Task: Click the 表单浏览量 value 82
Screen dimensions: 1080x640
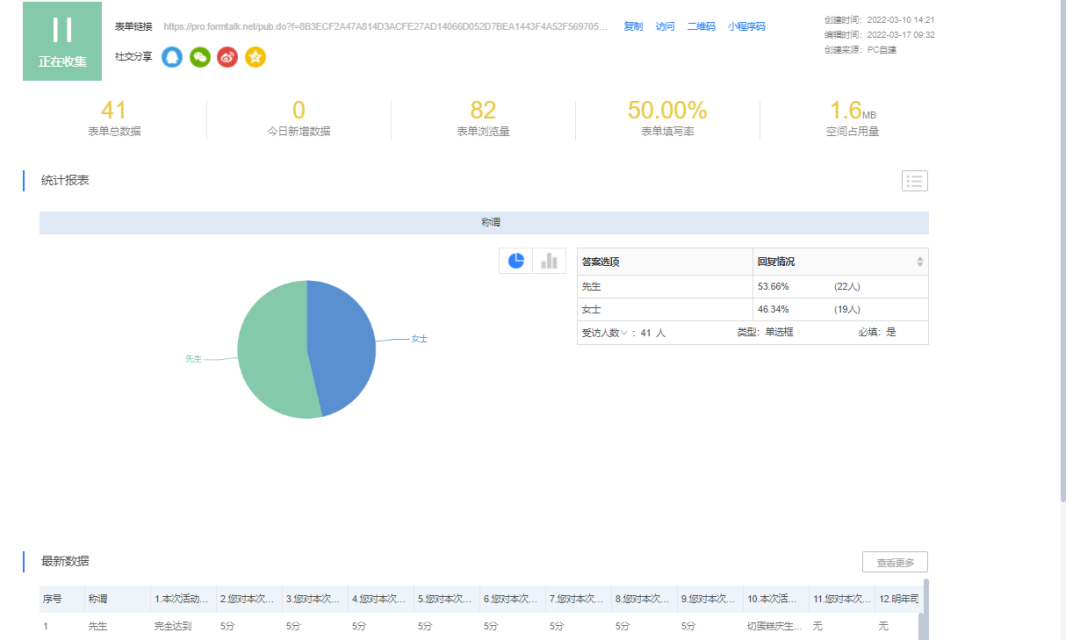Action: (483, 110)
